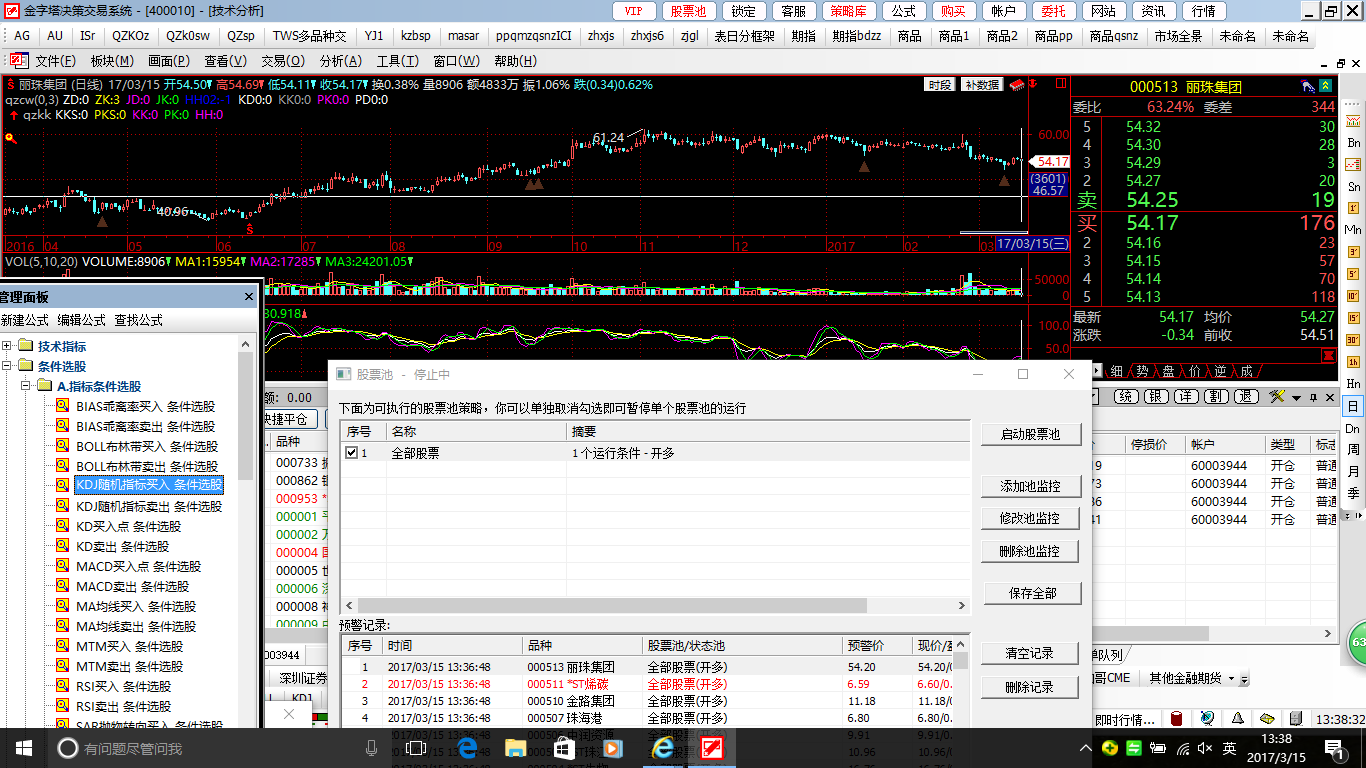Image resolution: width=1366 pixels, height=768 pixels.
Task: Open the 文件(F) menu
Action: [56, 61]
